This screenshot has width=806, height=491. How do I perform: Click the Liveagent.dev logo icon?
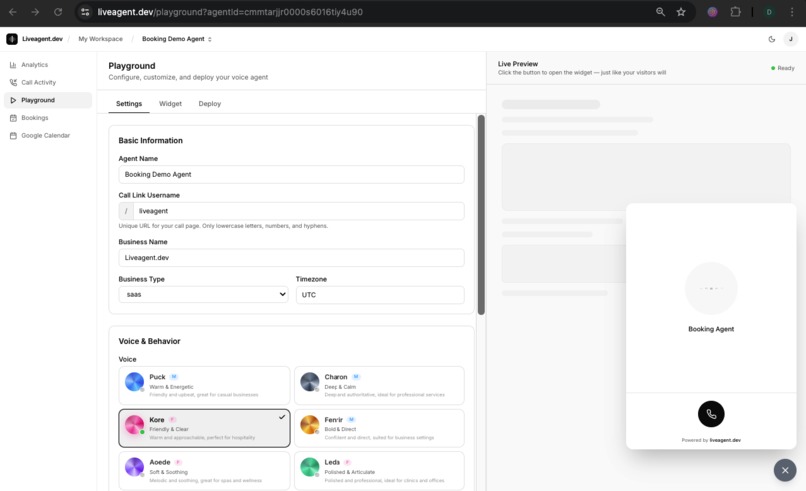pos(12,39)
